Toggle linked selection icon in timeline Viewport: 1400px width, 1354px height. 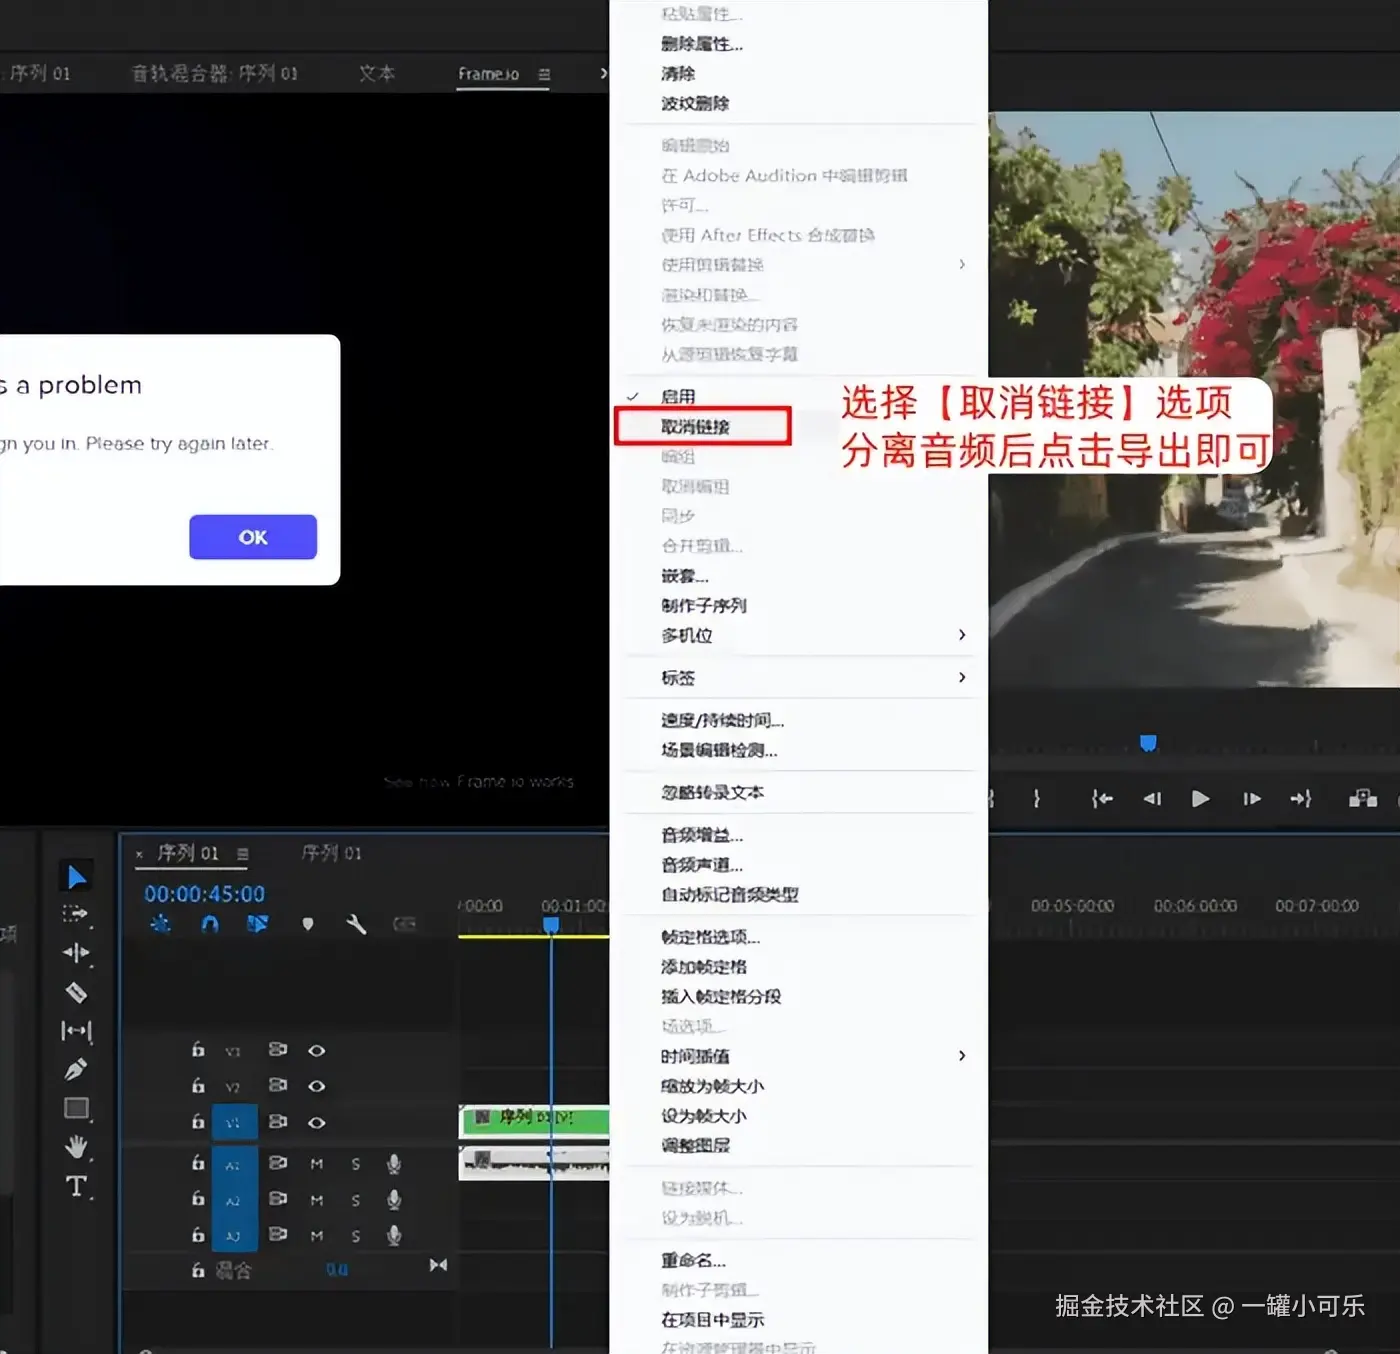tap(257, 924)
